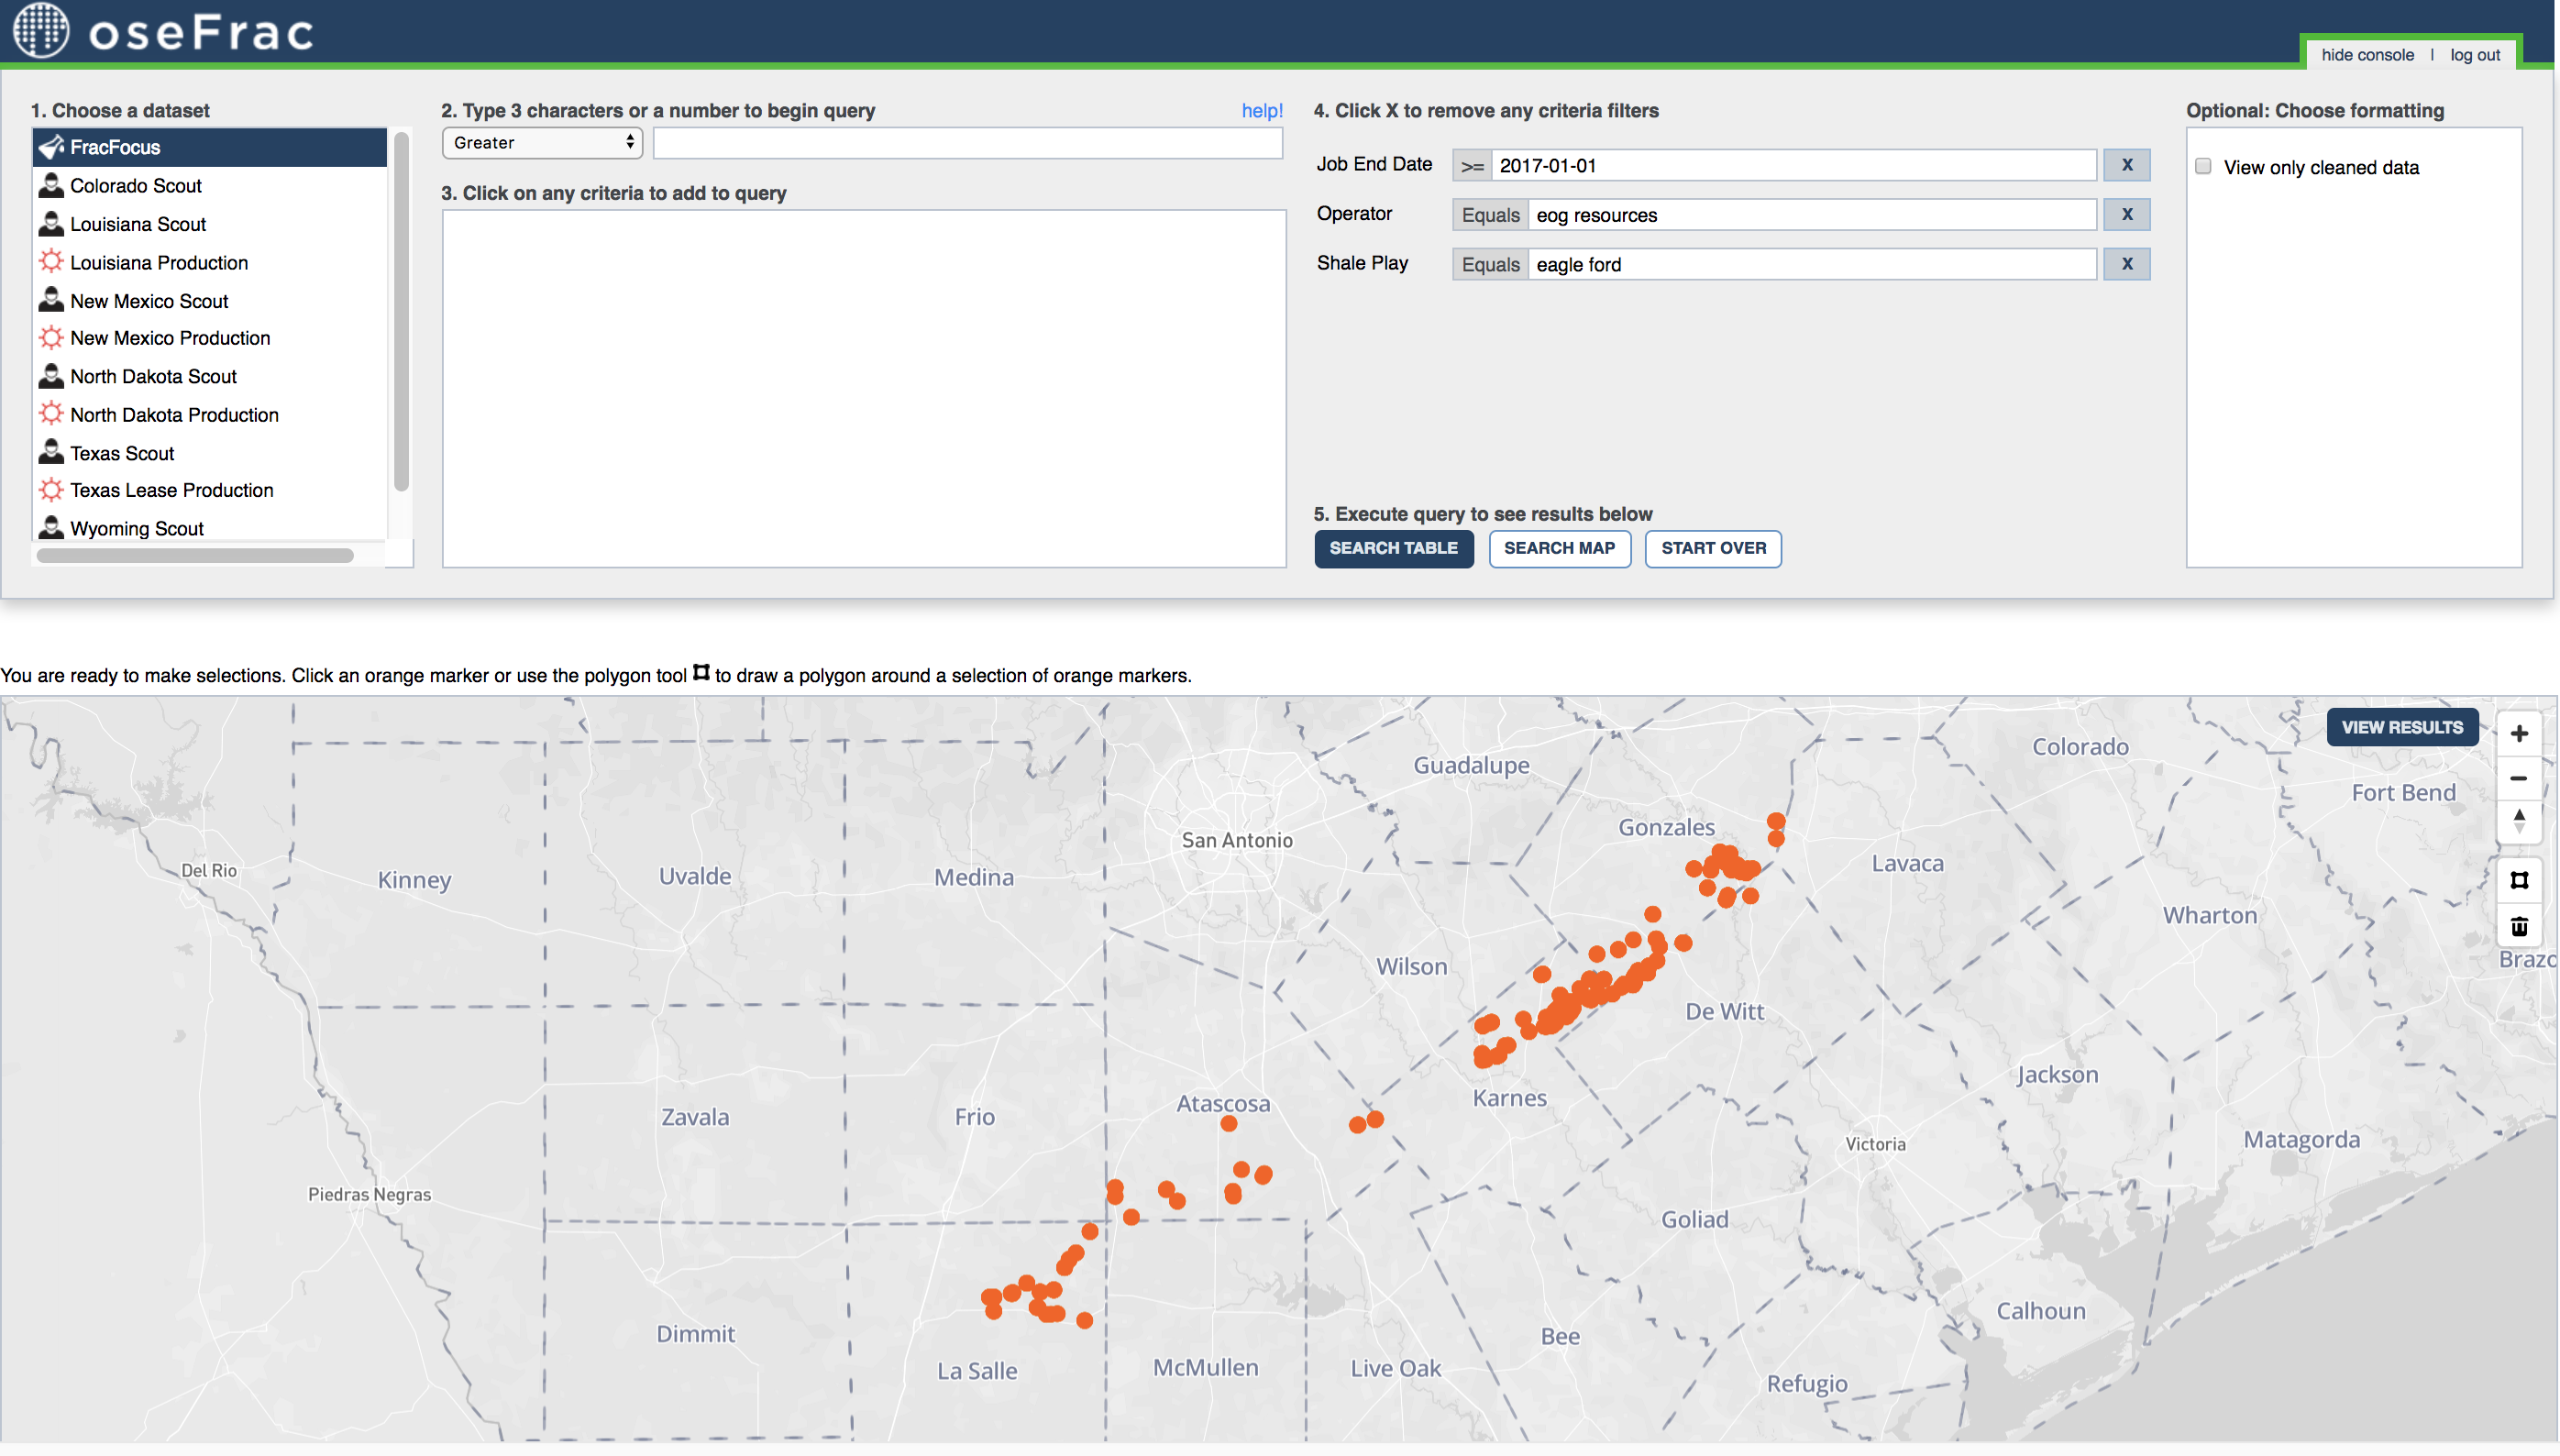2560x1456 pixels.
Task: Click the dataset list horizontal scrollbar
Action: click(195, 555)
